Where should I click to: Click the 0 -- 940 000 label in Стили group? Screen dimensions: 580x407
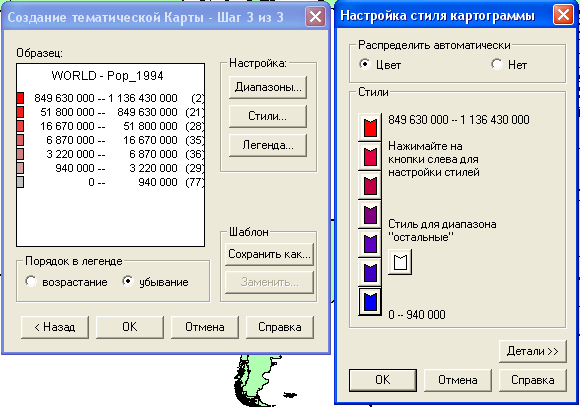click(x=417, y=314)
